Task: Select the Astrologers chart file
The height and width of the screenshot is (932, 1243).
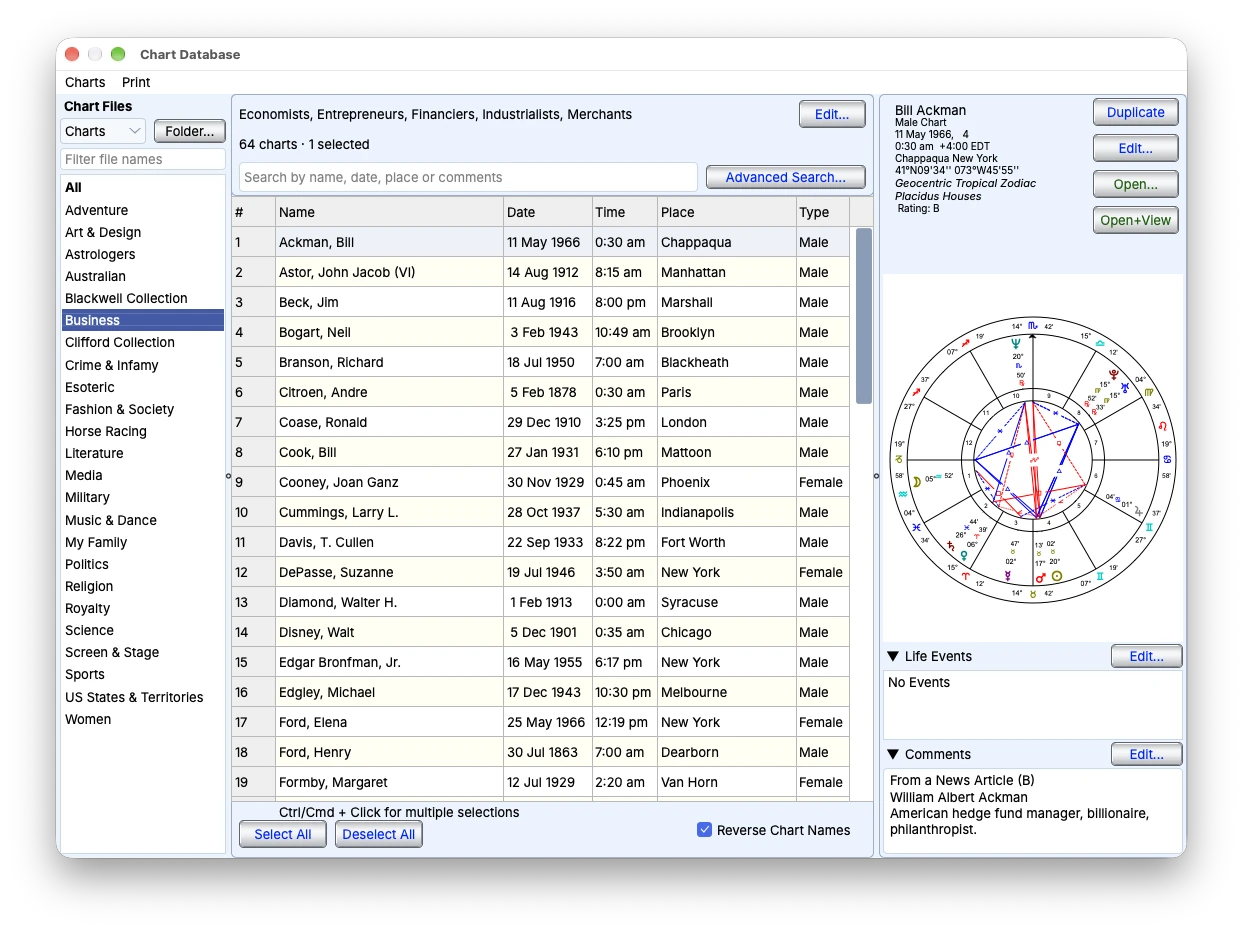Action: tap(143, 254)
